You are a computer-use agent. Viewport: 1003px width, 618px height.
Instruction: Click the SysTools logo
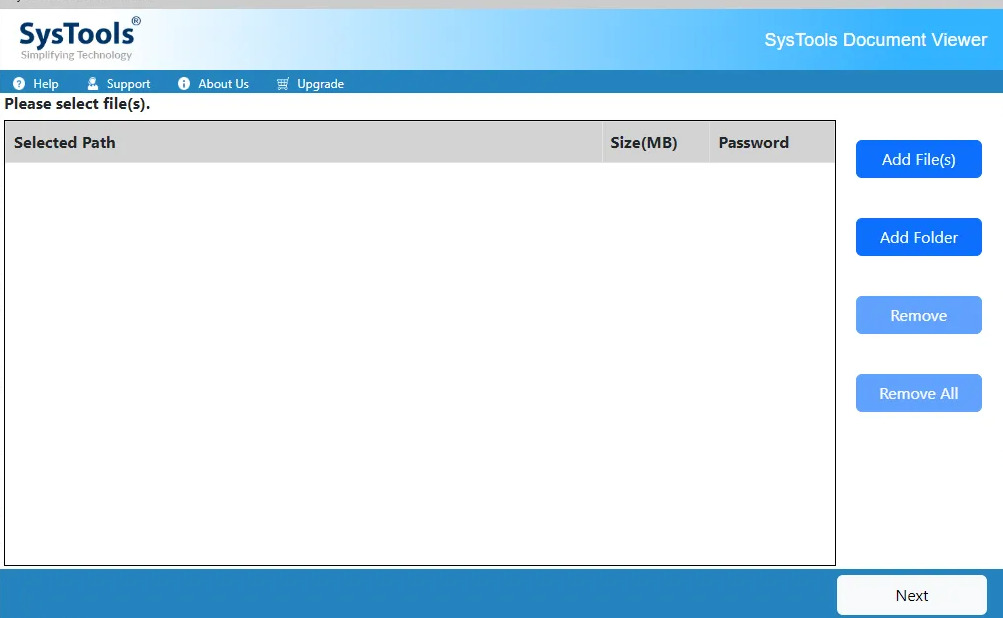79,39
